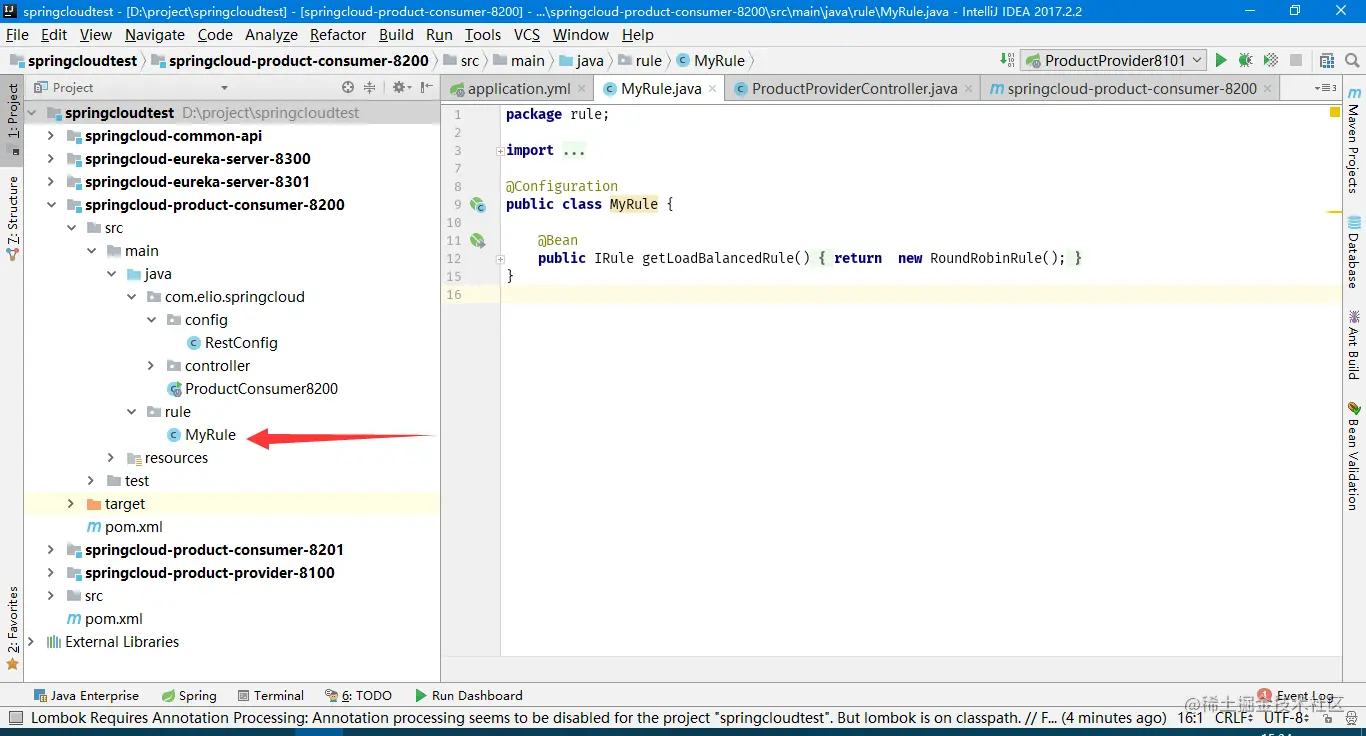Click the Search Everywhere magnifier icon
Viewport: 1366px width, 736px height.
[1352, 60]
